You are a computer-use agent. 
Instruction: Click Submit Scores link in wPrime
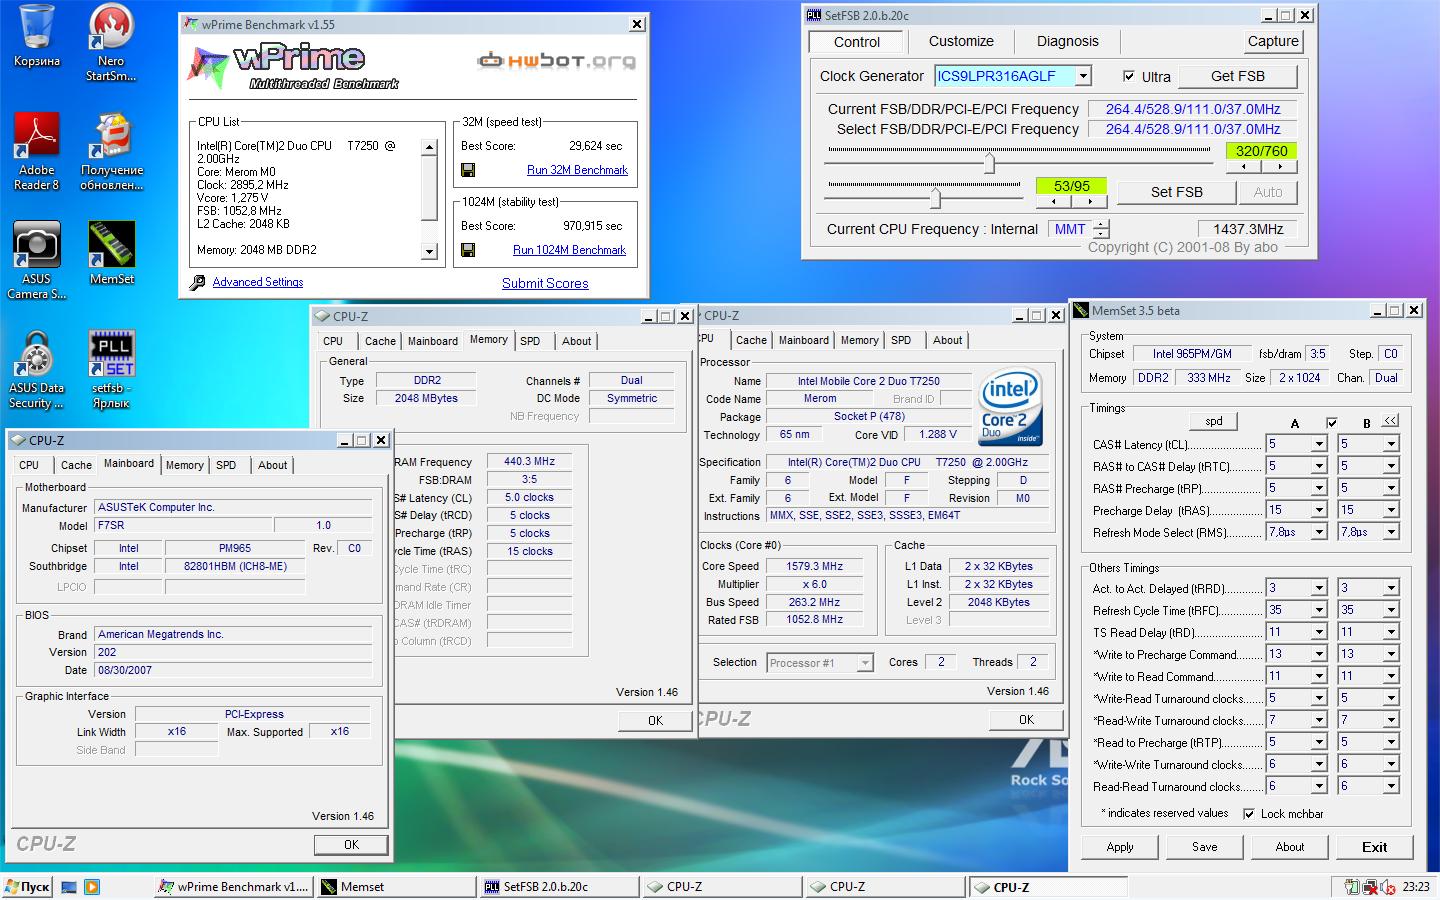(545, 283)
